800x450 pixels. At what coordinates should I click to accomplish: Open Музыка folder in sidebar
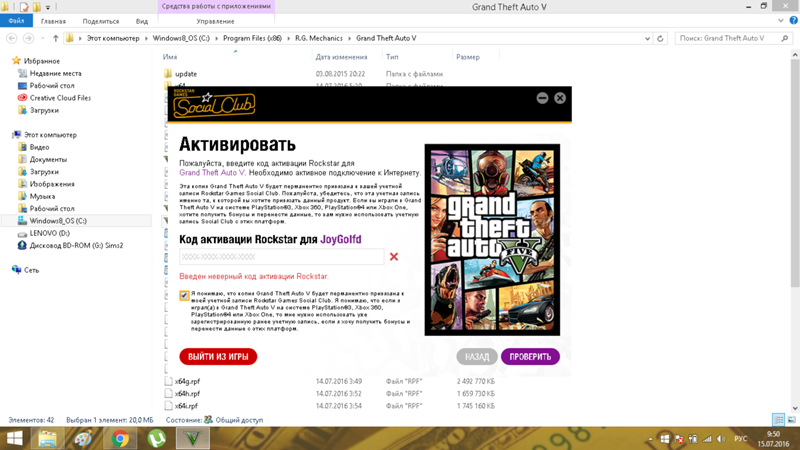tap(42, 196)
